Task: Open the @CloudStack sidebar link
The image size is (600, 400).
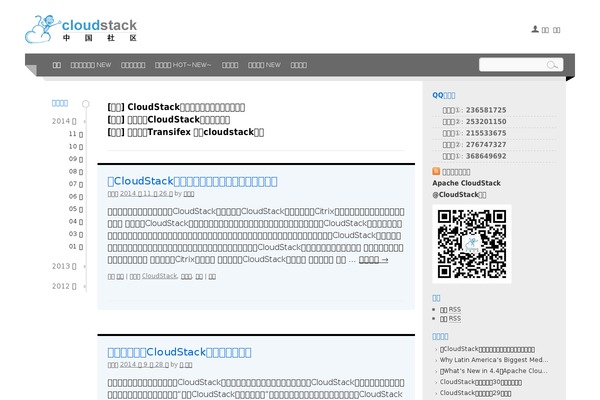Action: 459,194
